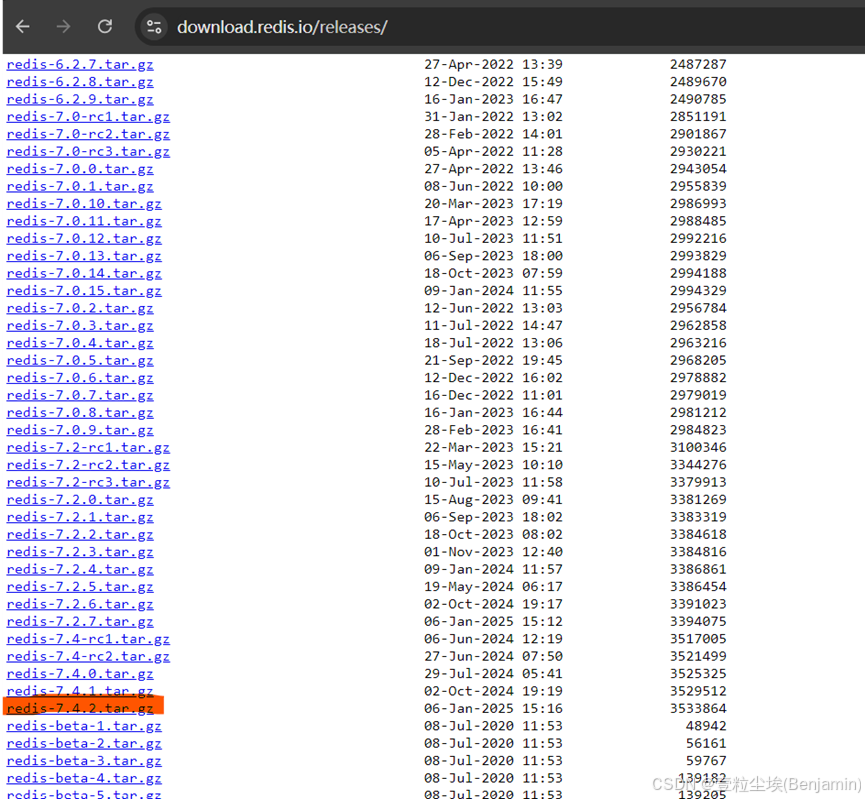
Task: Download redis-7.0.6.tar.gz
Action: [80, 378]
